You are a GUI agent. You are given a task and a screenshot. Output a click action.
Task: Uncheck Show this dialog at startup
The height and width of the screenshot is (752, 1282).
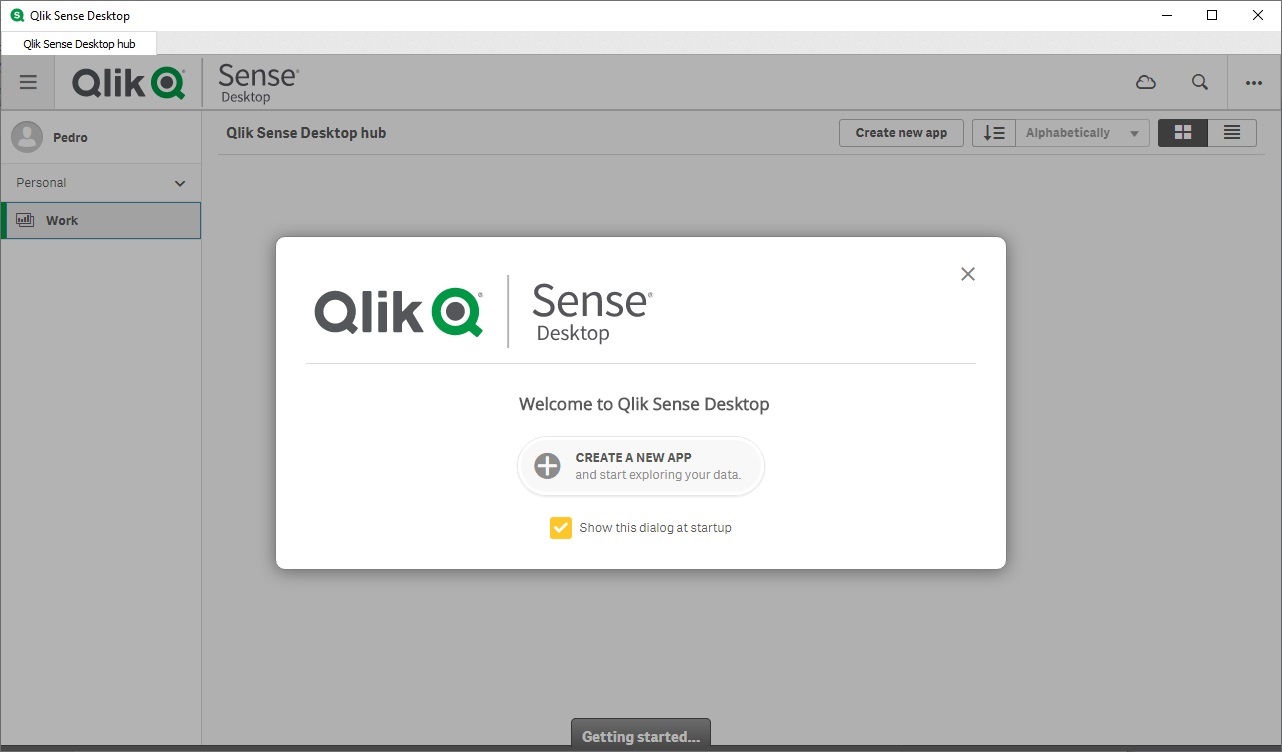[561, 527]
